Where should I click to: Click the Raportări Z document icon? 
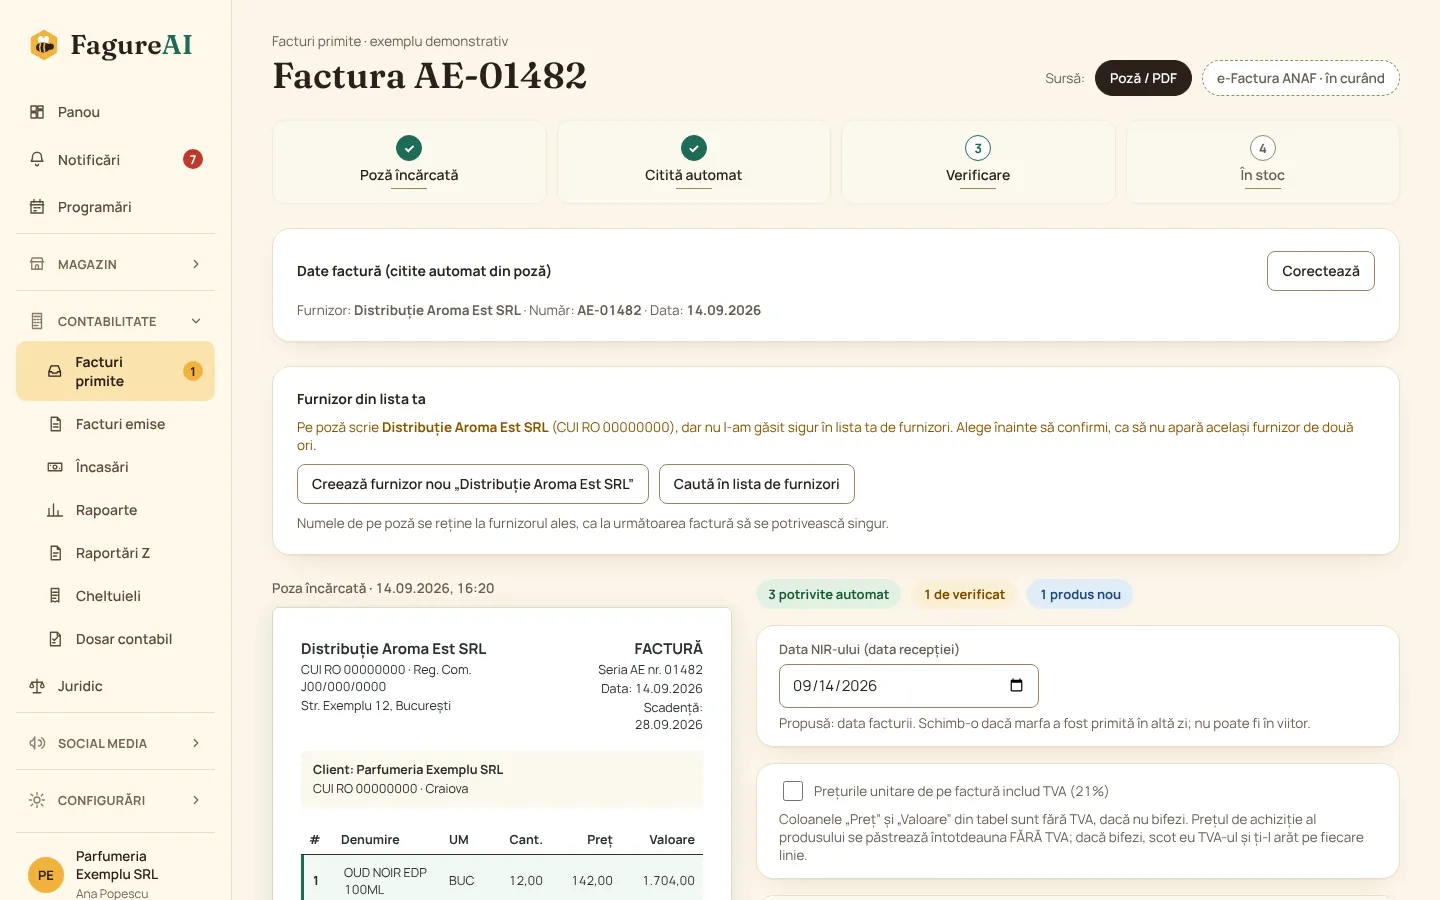pyautogui.click(x=55, y=553)
